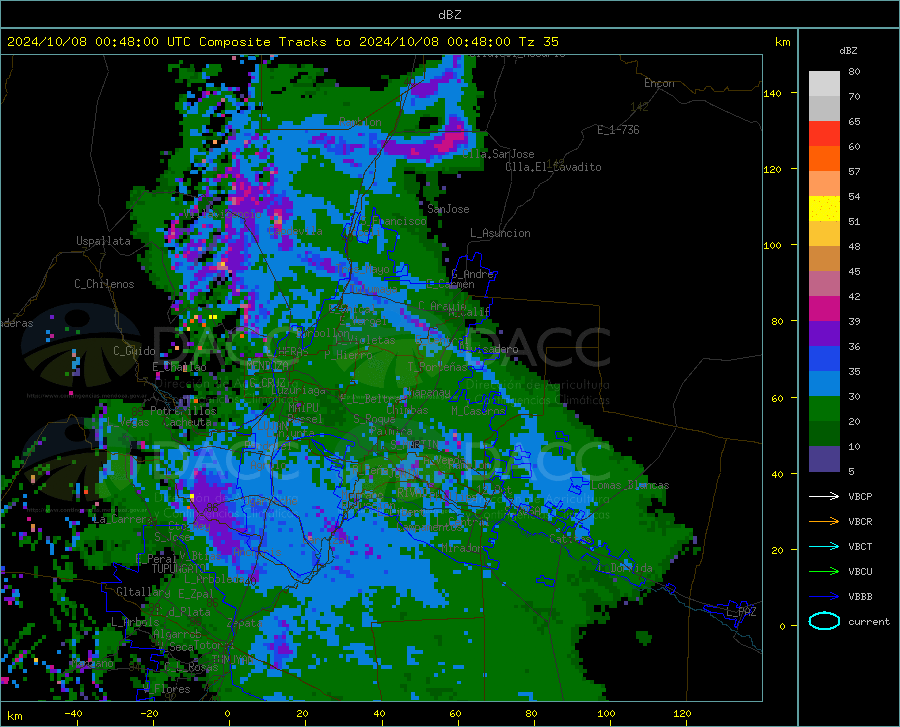The height and width of the screenshot is (727, 900).
Task: Select the red 60–65 dBZ swatch
Action: click(824, 134)
